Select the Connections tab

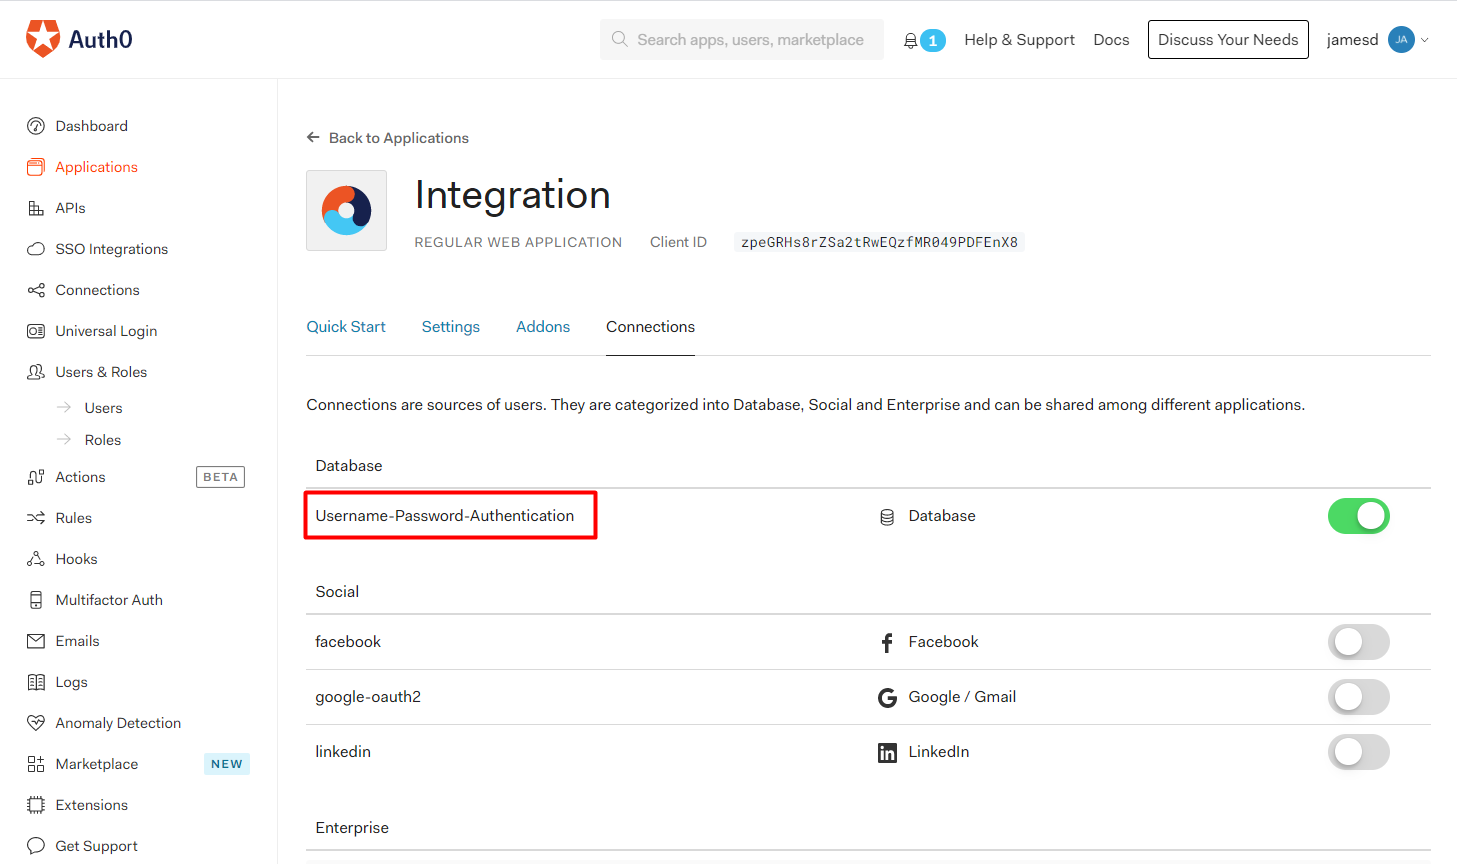(x=650, y=327)
